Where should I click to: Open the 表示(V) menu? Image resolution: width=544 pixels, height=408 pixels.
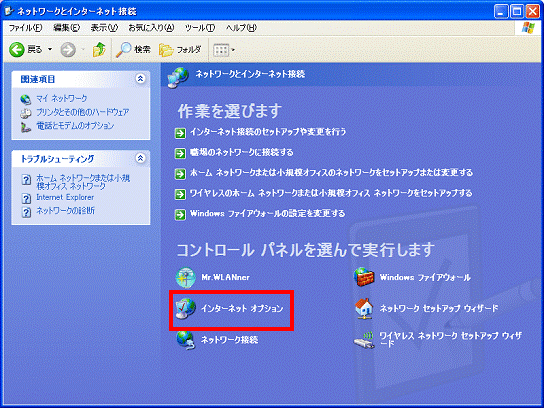(104, 28)
